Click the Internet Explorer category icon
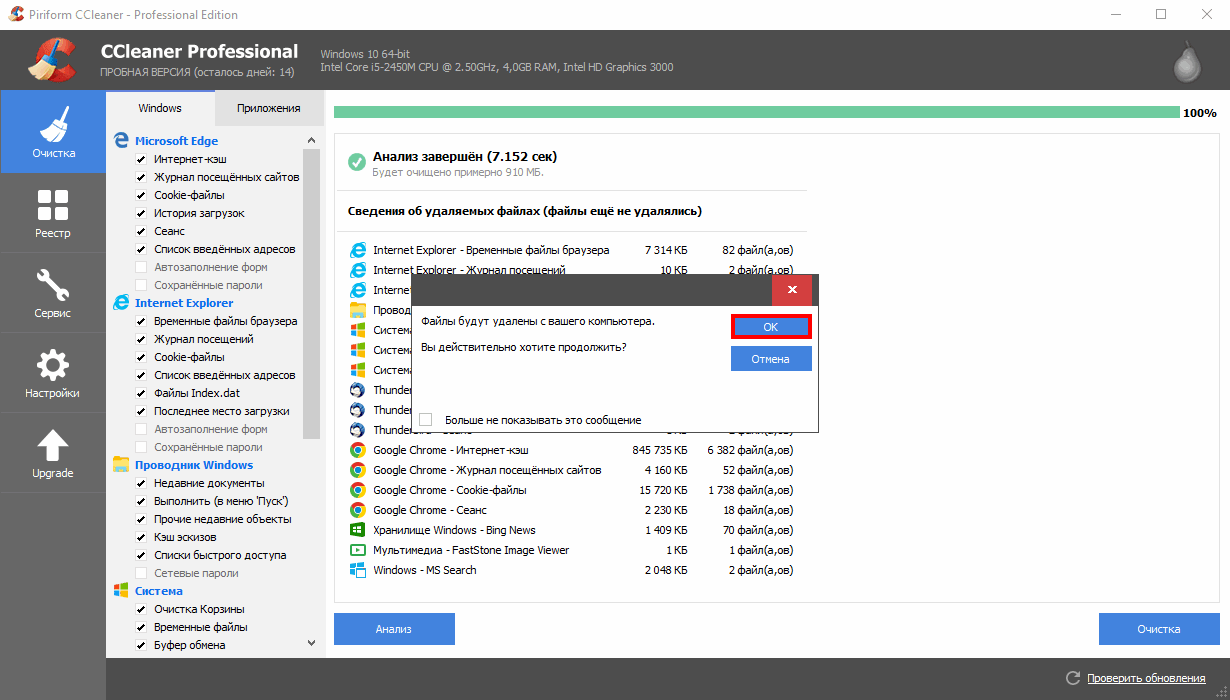The image size is (1230, 700). coord(121,302)
